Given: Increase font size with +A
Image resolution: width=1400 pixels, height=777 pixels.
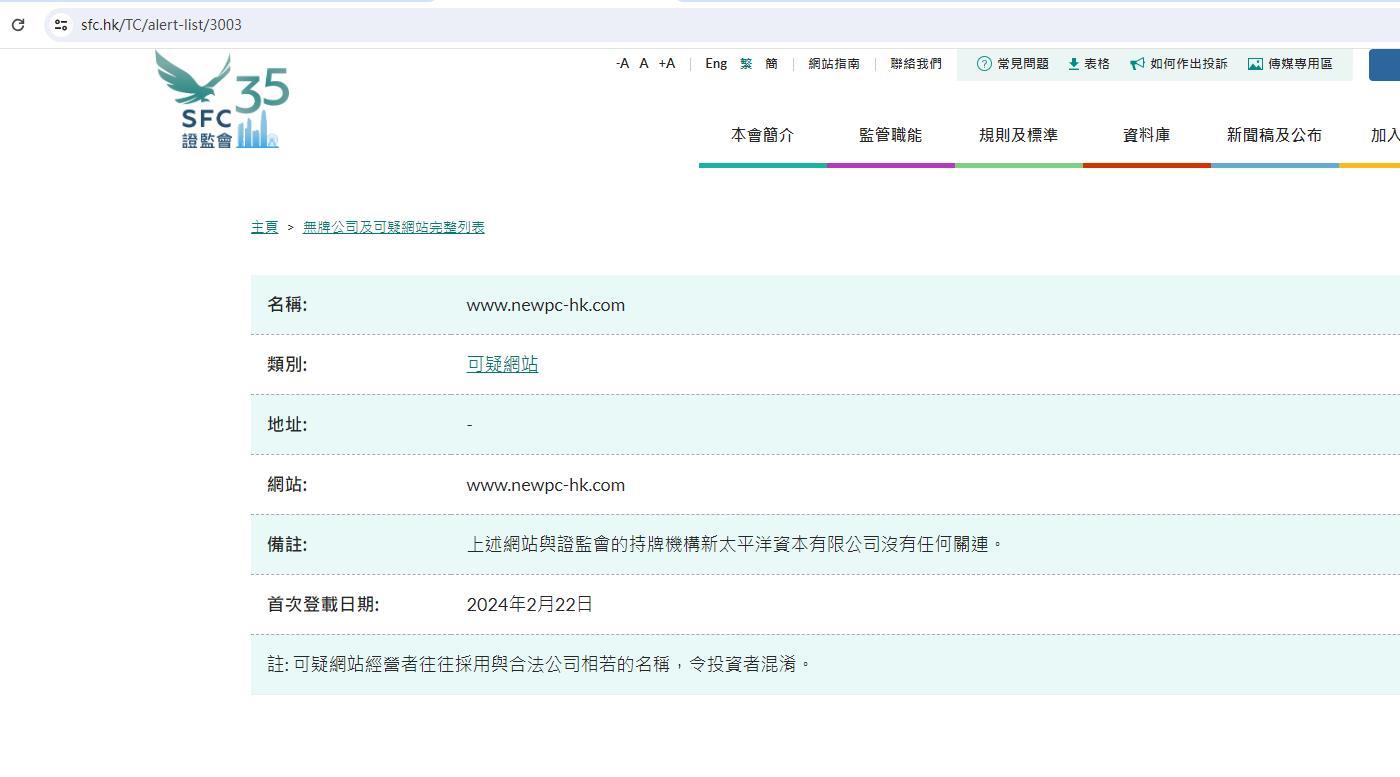Looking at the screenshot, I should (x=666, y=64).
